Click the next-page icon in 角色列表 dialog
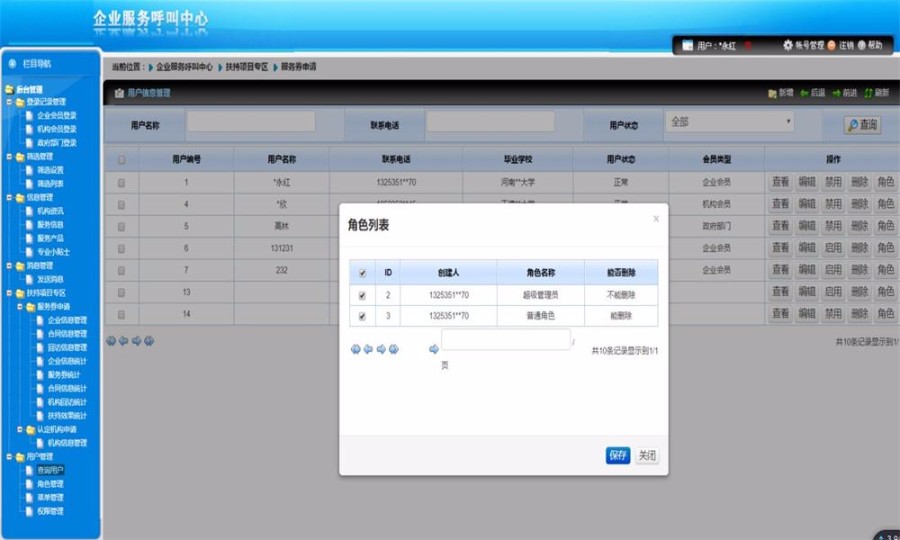Image resolution: width=900 pixels, height=540 pixels. click(x=381, y=349)
